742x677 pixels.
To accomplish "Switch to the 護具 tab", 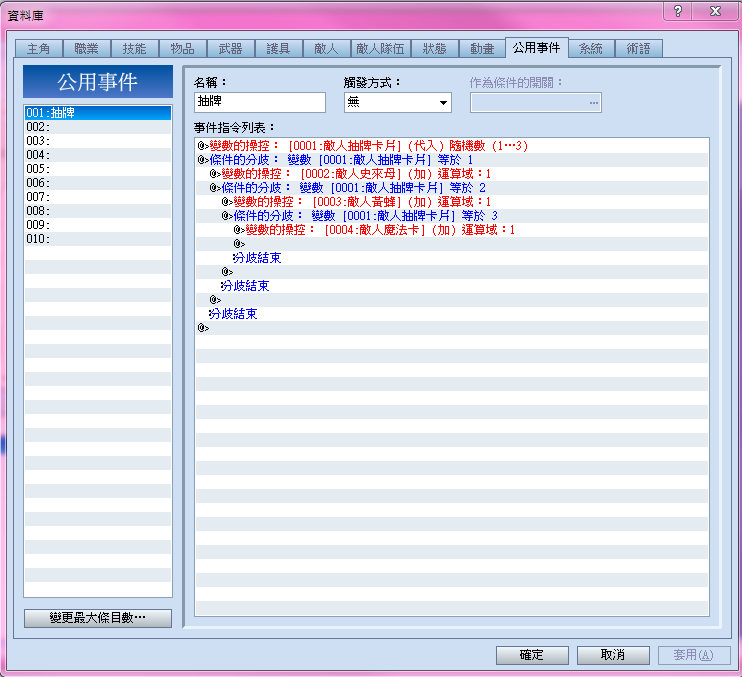I will [x=278, y=48].
